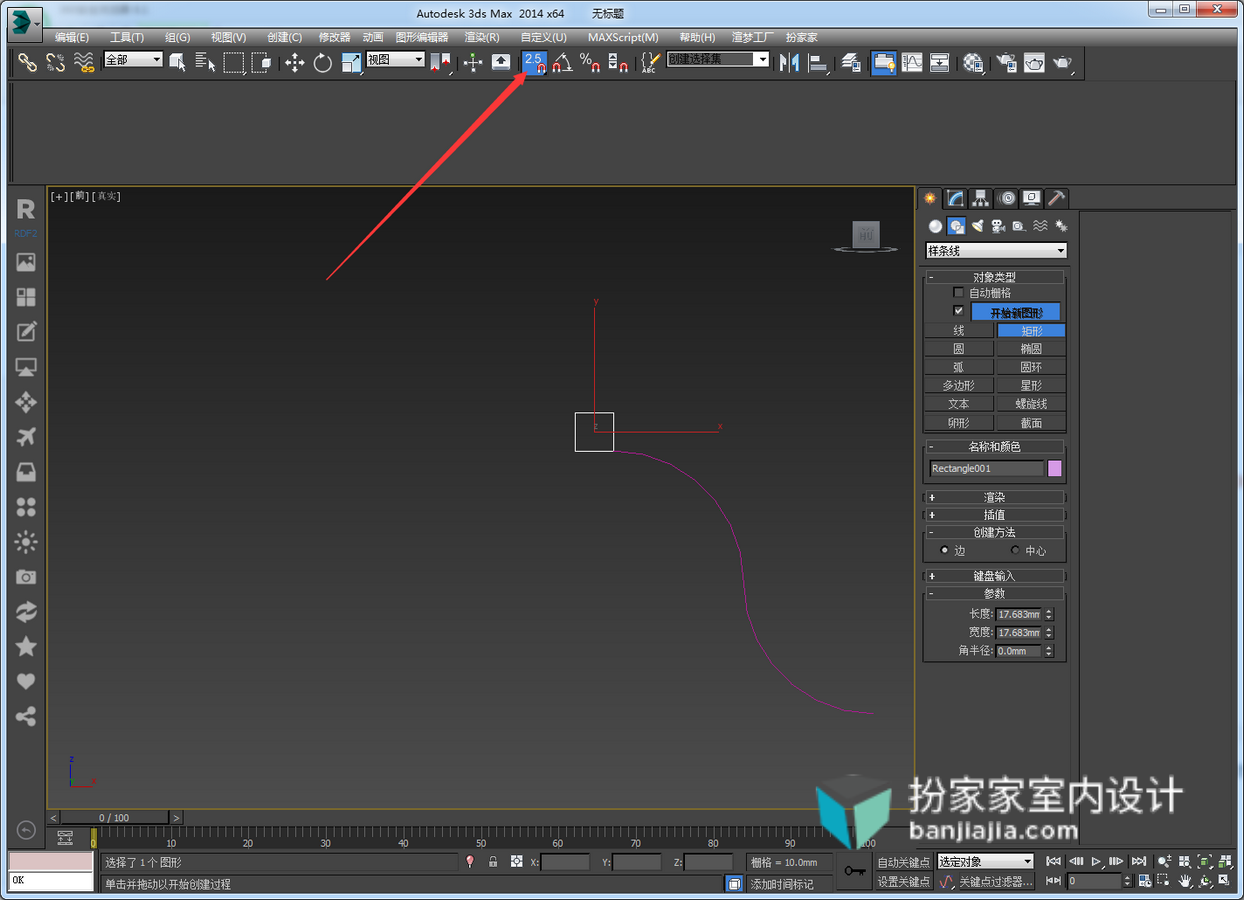
Task: Open the 全部 selection filter dropdown
Action: [x=133, y=60]
